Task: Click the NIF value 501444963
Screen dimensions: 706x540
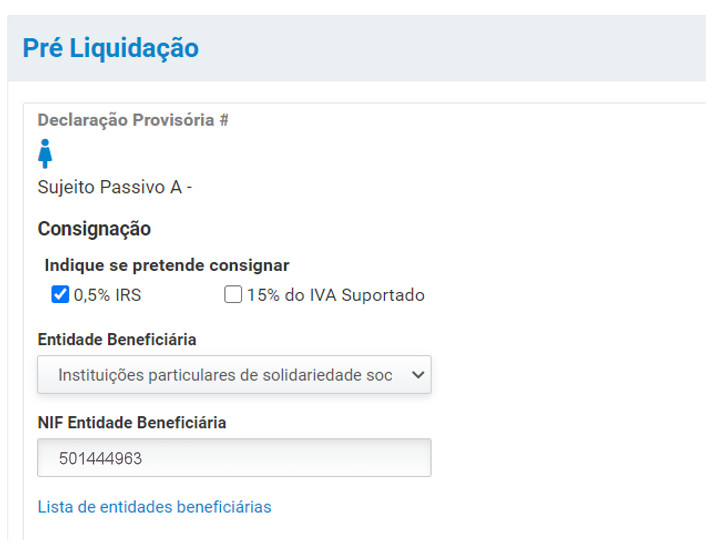Action: tap(100, 458)
